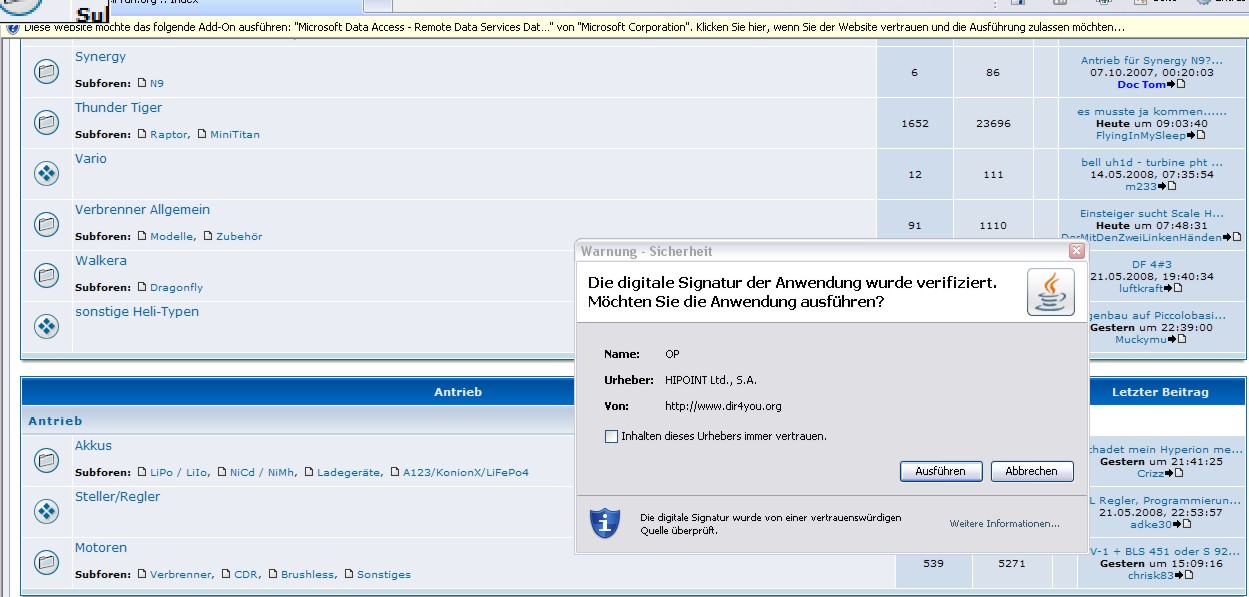The width and height of the screenshot is (1249, 597).
Task: Click last-post arrow icon beside m233
Action: pyautogui.click(x=1166, y=186)
